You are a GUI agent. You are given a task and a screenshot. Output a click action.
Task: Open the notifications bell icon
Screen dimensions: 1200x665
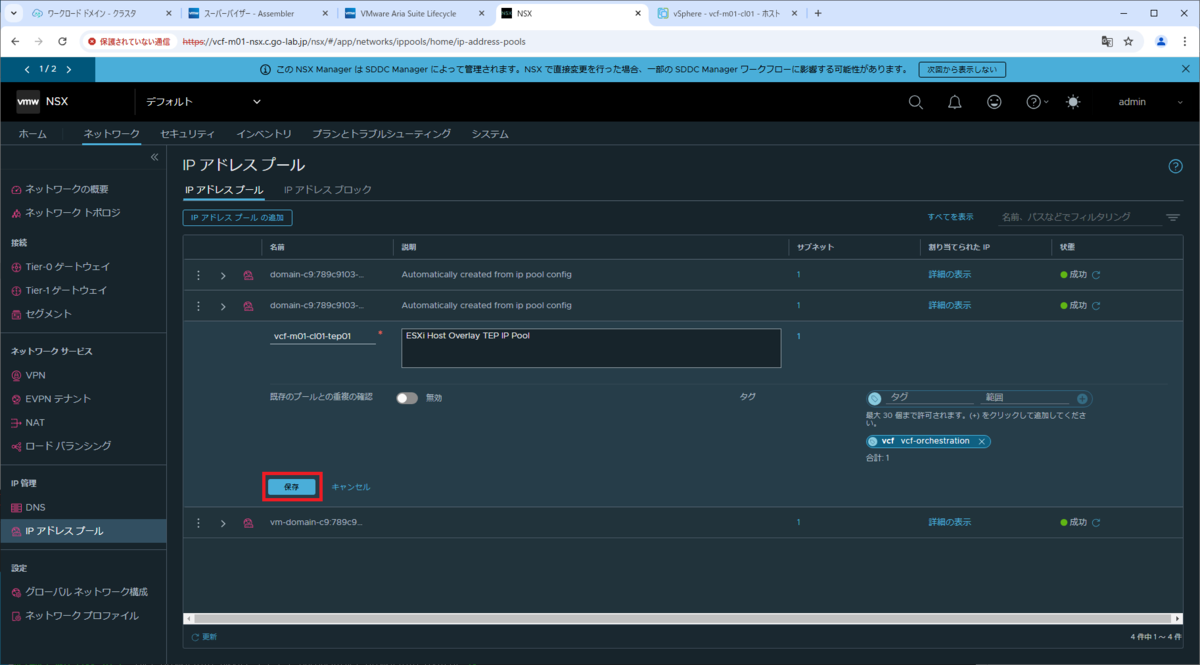point(955,102)
